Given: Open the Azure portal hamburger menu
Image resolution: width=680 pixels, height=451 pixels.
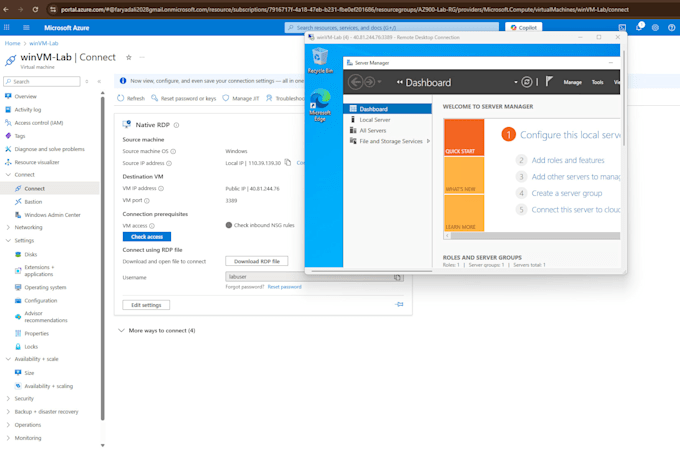Looking at the screenshot, I should [26, 28].
